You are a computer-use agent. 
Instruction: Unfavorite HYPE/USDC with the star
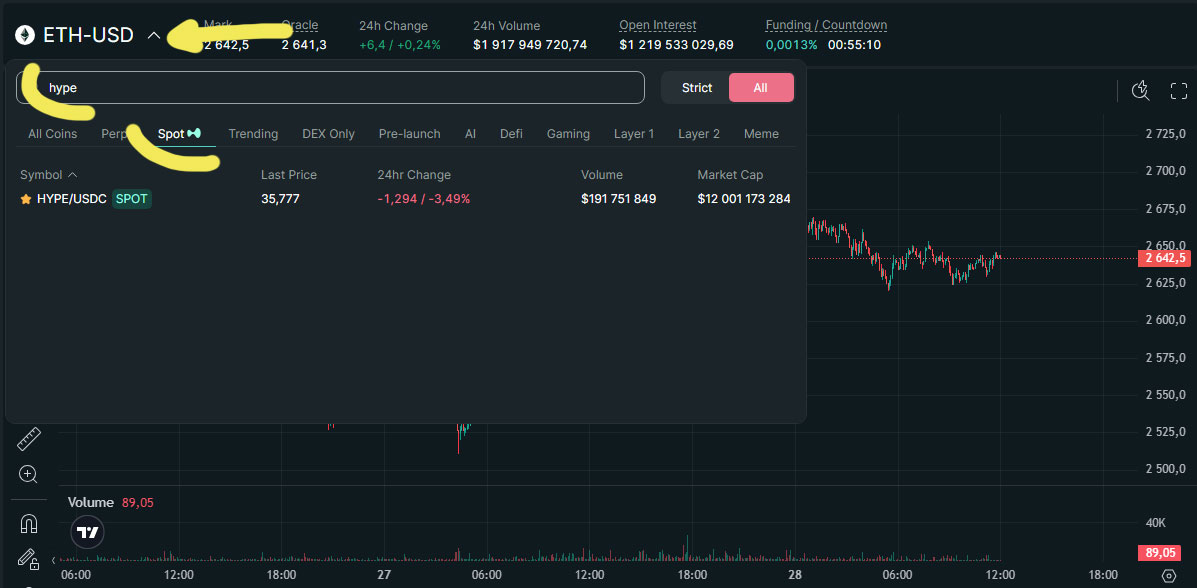26,199
